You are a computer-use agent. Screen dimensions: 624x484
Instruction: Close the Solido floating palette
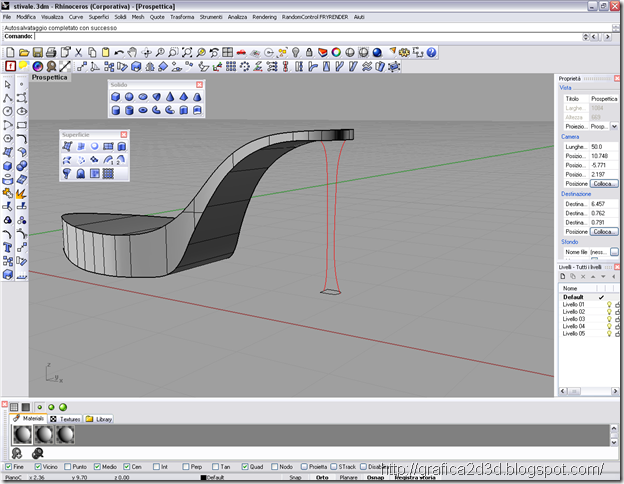pyautogui.click(x=199, y=85)
